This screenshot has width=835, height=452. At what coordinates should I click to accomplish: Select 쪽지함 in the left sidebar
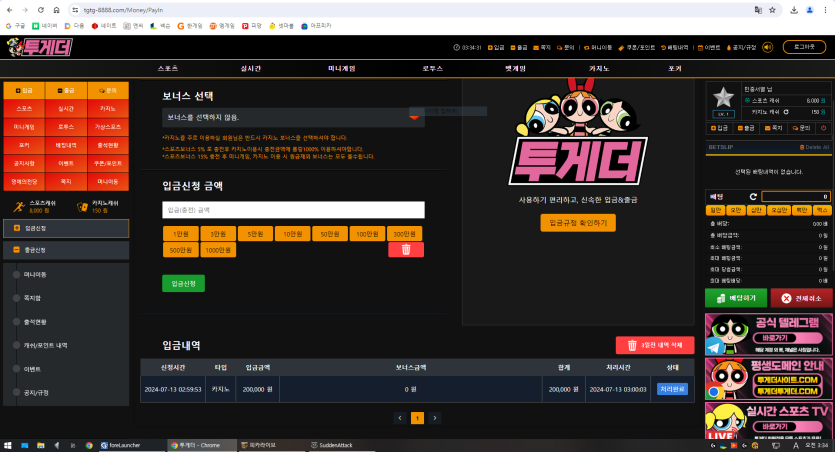point(32,298)
